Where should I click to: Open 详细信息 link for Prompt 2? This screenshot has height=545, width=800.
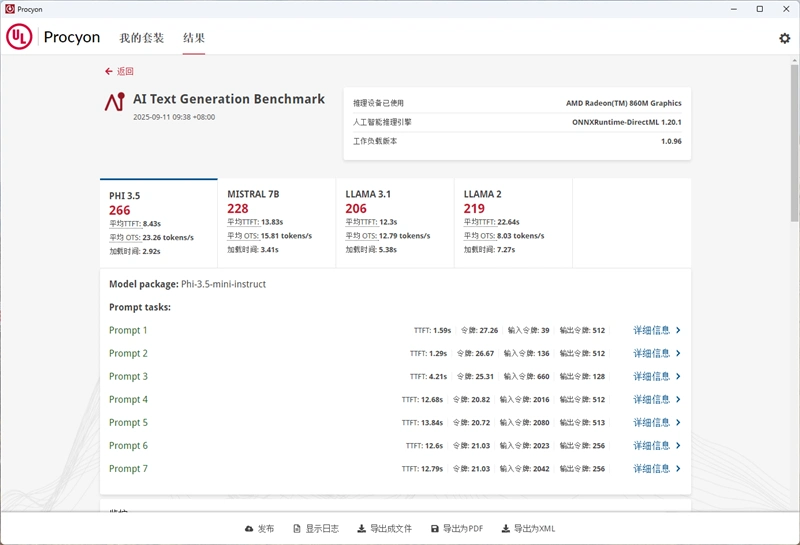[652, 353]
